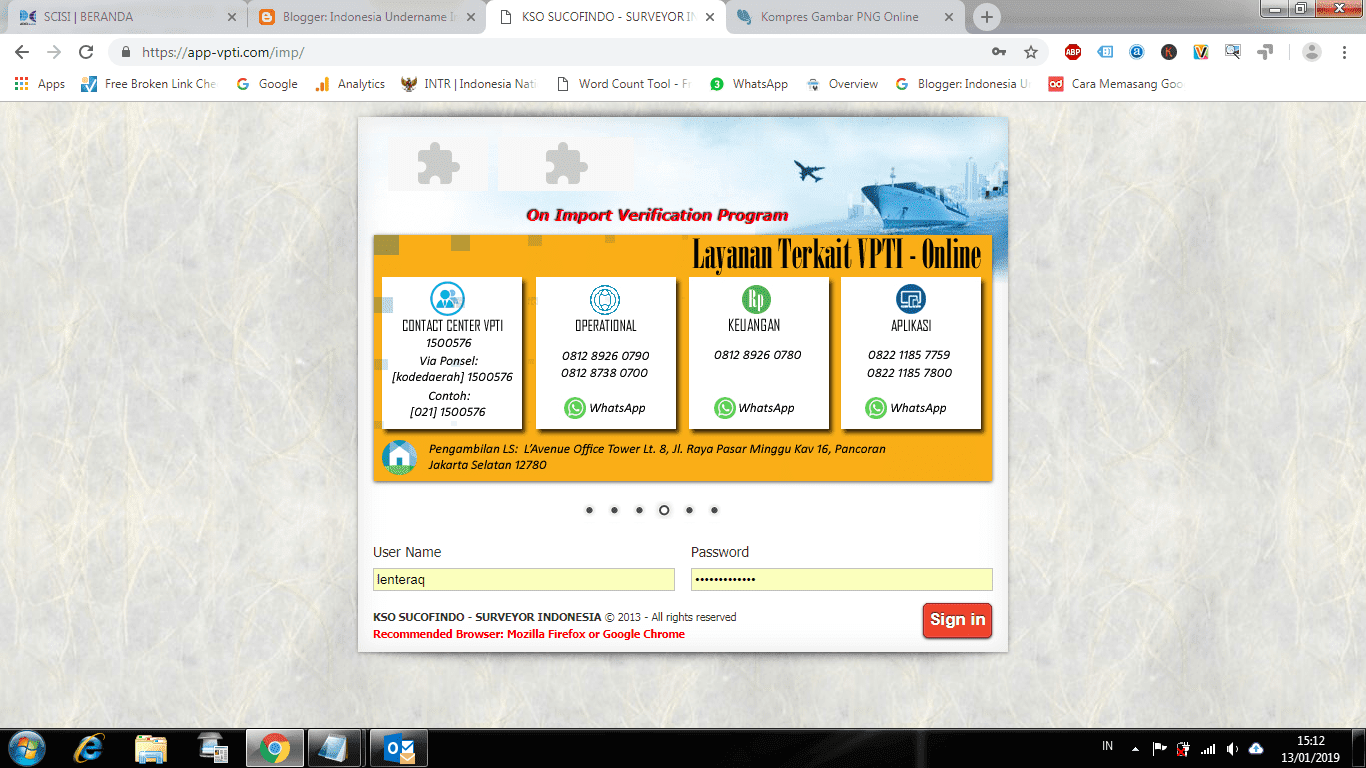Open the WhatsApp bookmark

pyautogui.click(x=749, y=84)
